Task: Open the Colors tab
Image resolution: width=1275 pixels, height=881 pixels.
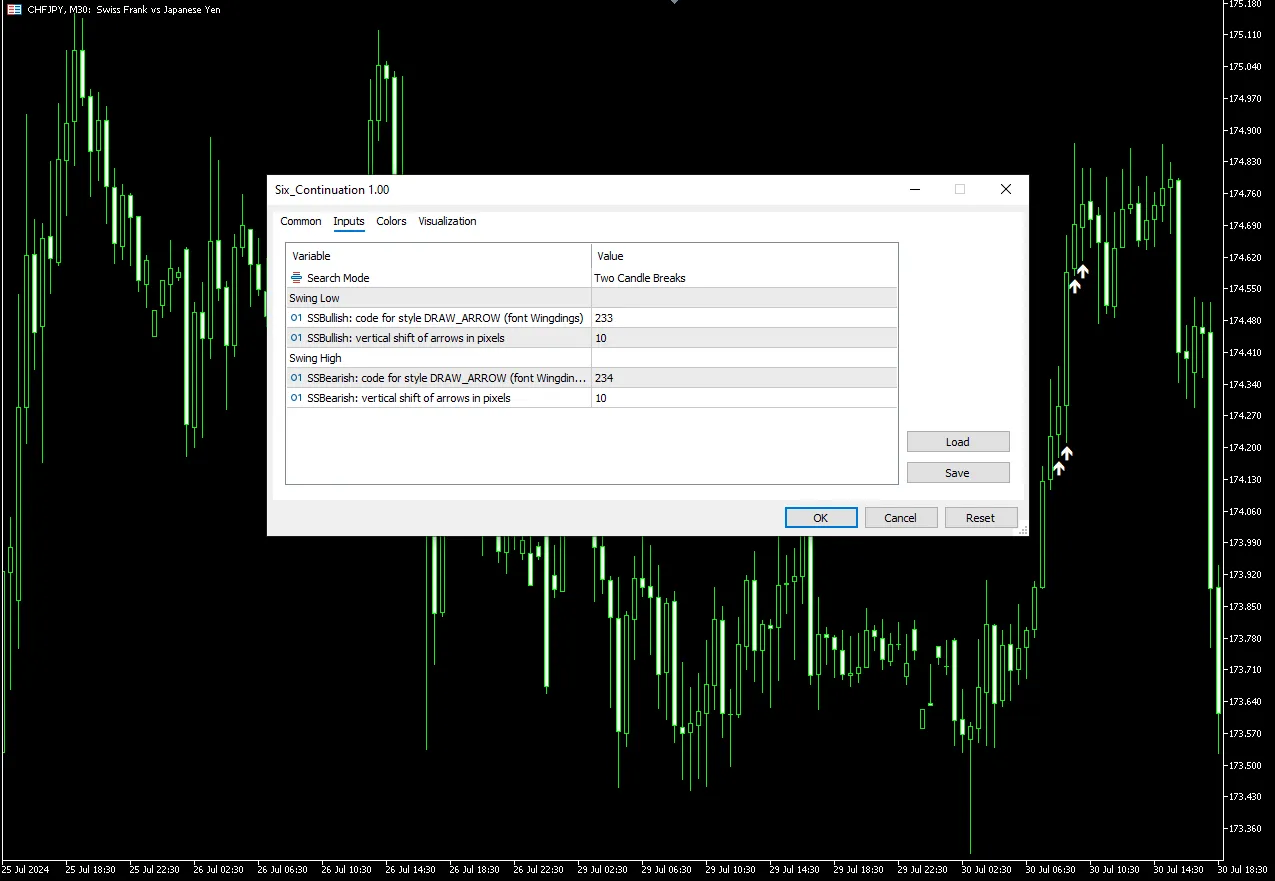Action: coord(391,221)
